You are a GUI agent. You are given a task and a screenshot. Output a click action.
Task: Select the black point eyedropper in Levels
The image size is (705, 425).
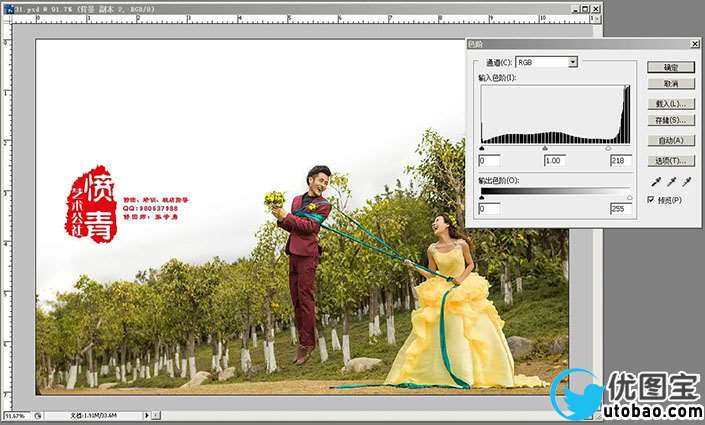[x=656, y=182]
